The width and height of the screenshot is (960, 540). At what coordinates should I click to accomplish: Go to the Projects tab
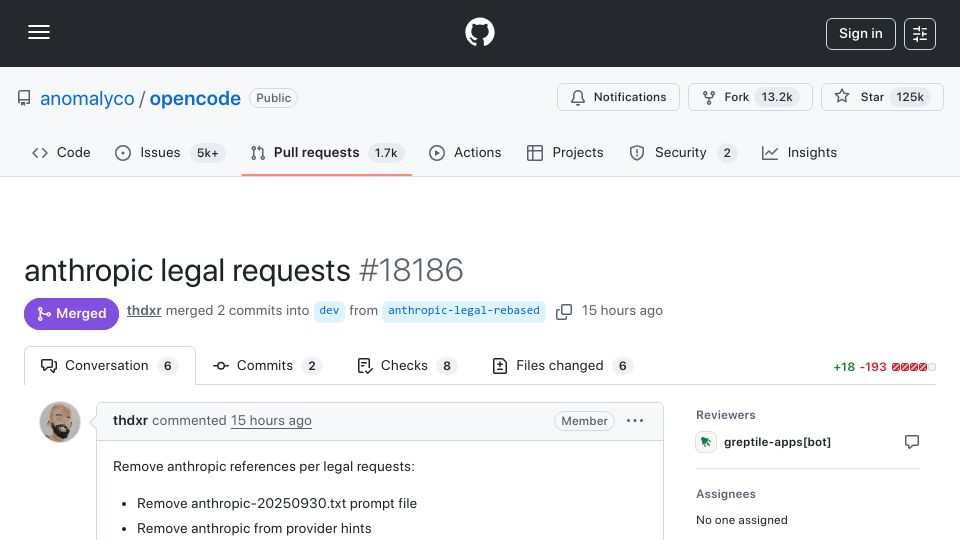[x=565, y=152]
